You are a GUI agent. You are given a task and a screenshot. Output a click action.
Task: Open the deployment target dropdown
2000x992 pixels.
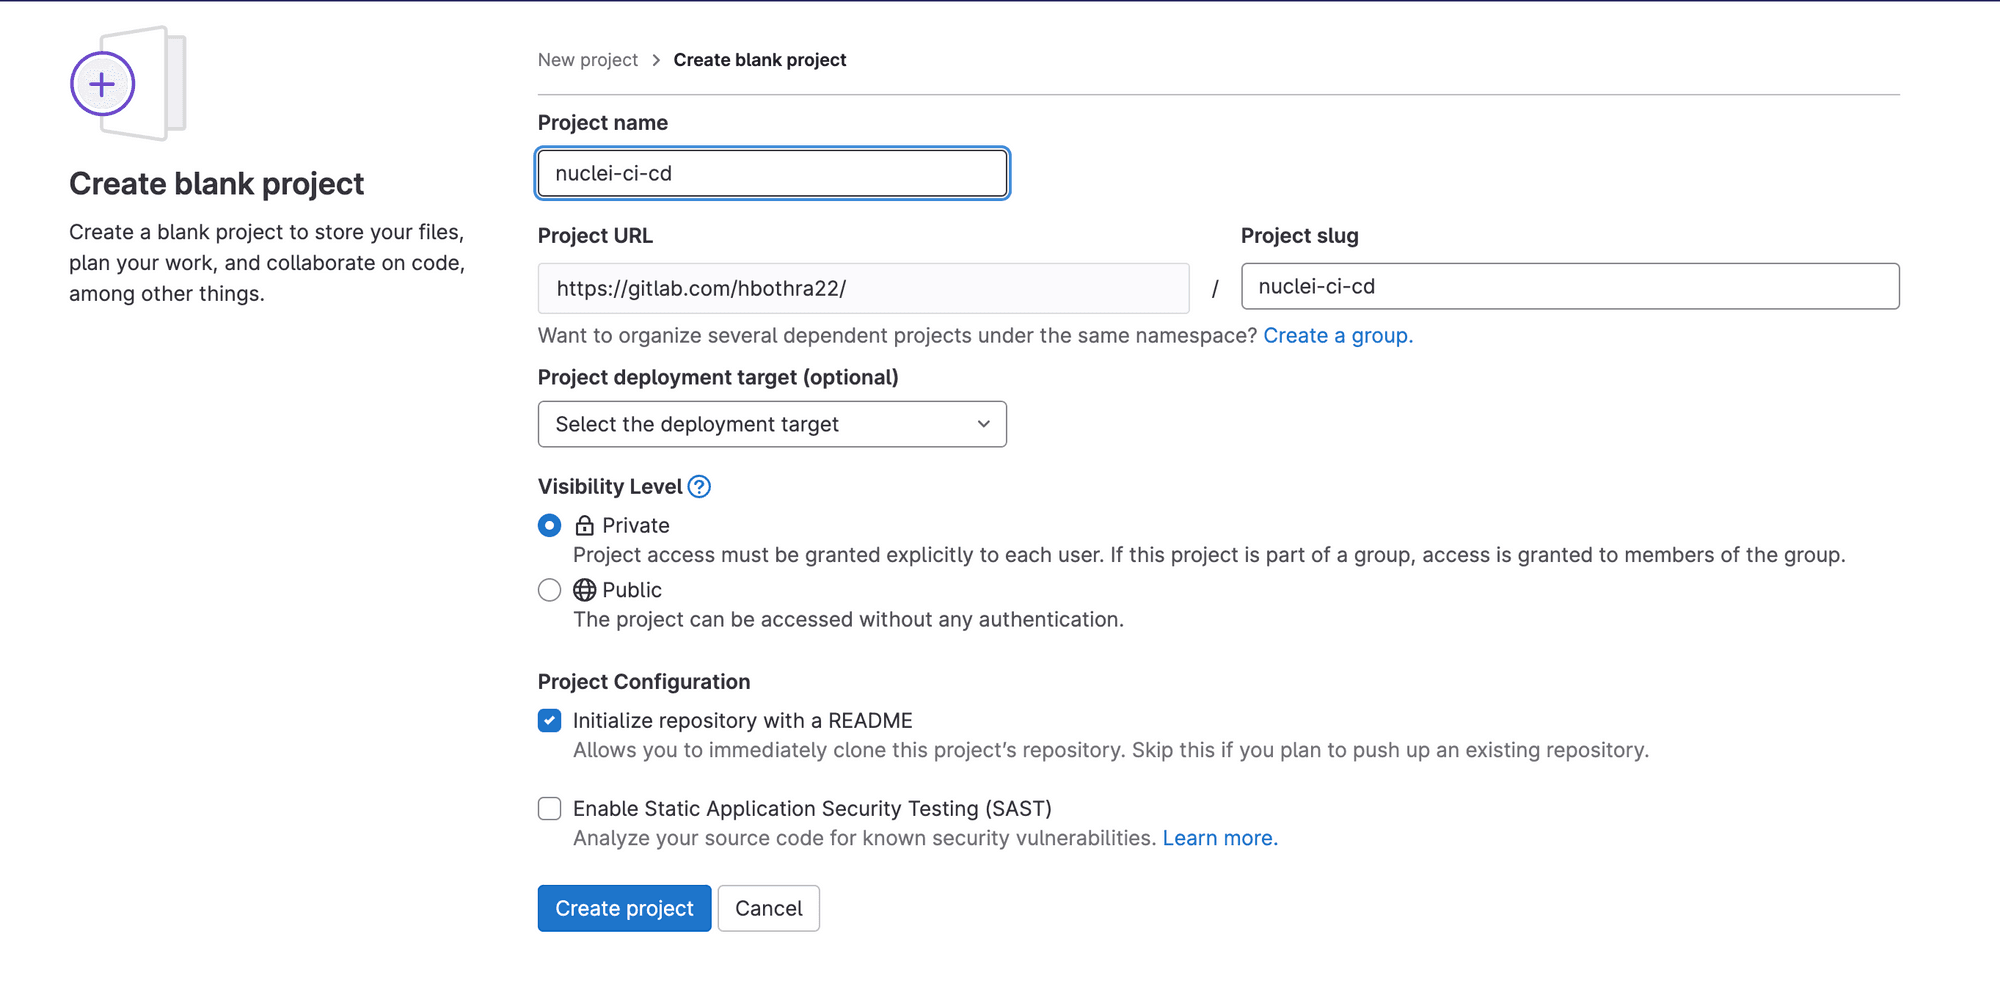(771, 424)
